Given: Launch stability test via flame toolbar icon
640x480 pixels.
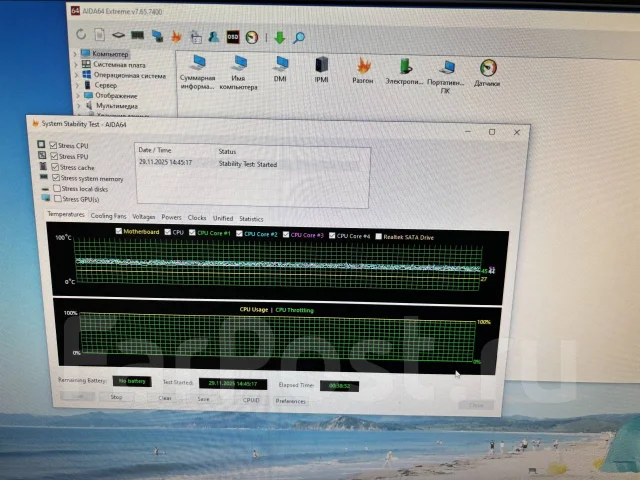Looking at the screenshot, I should [176, 36].
